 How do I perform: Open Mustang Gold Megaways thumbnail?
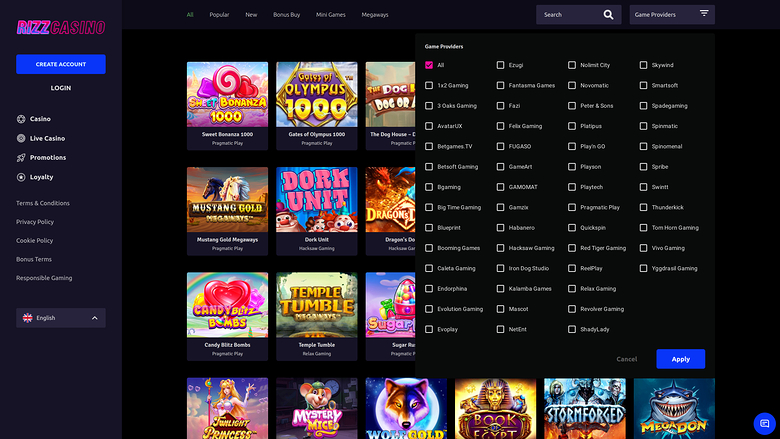pyautogui.click(x=227, y=200)
